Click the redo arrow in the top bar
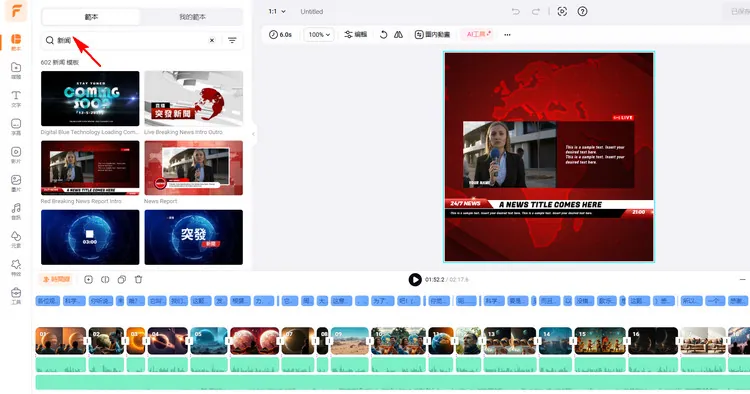 click(536, 11)
